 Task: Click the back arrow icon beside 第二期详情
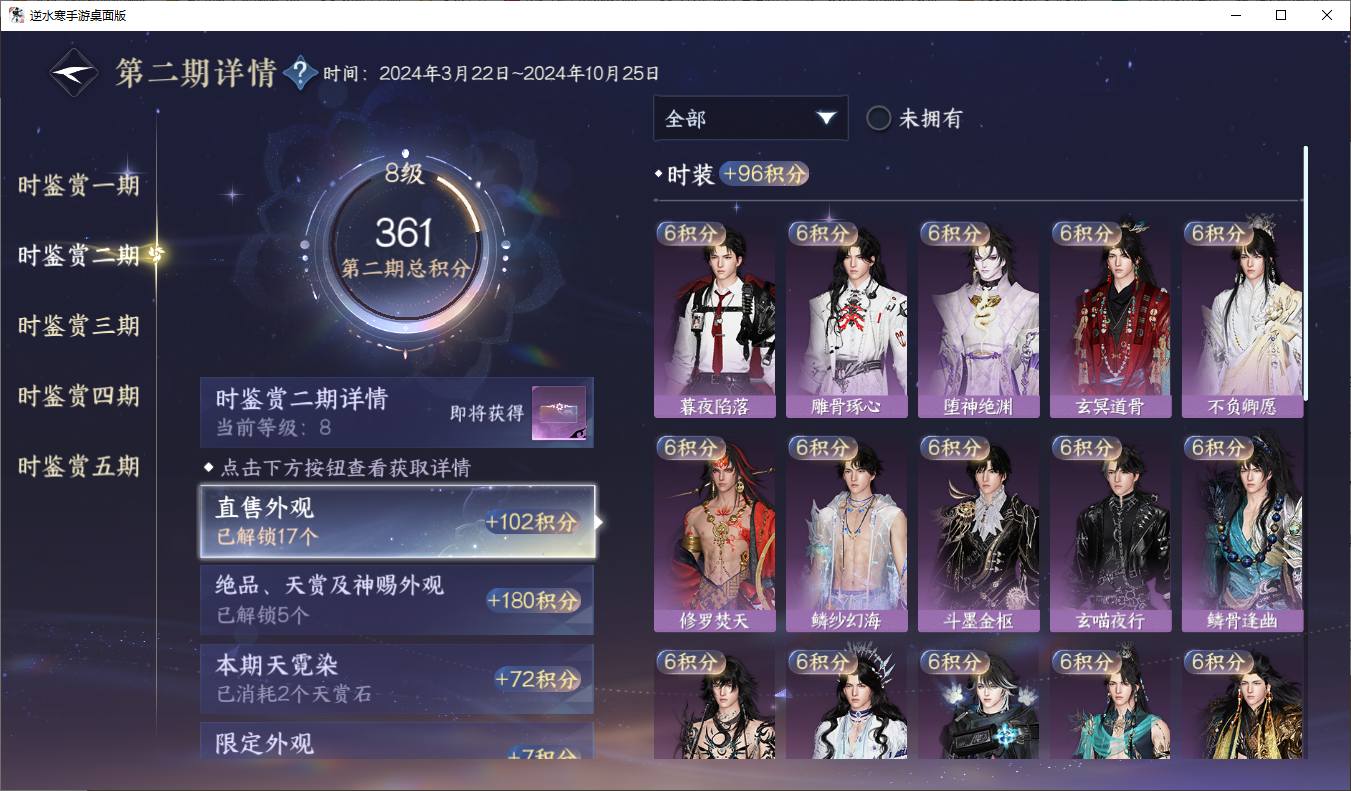click(x=75, y=73)
